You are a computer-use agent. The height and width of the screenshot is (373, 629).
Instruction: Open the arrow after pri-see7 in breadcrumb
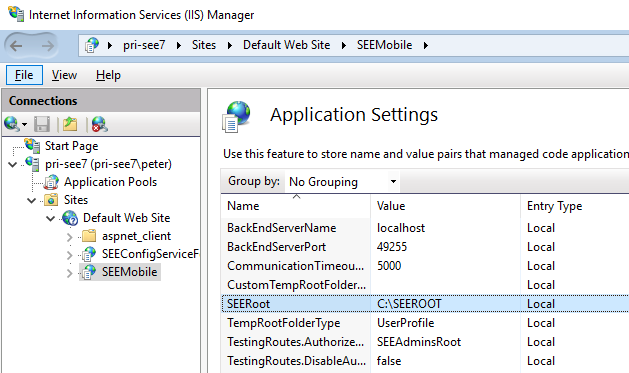point(179,45)
